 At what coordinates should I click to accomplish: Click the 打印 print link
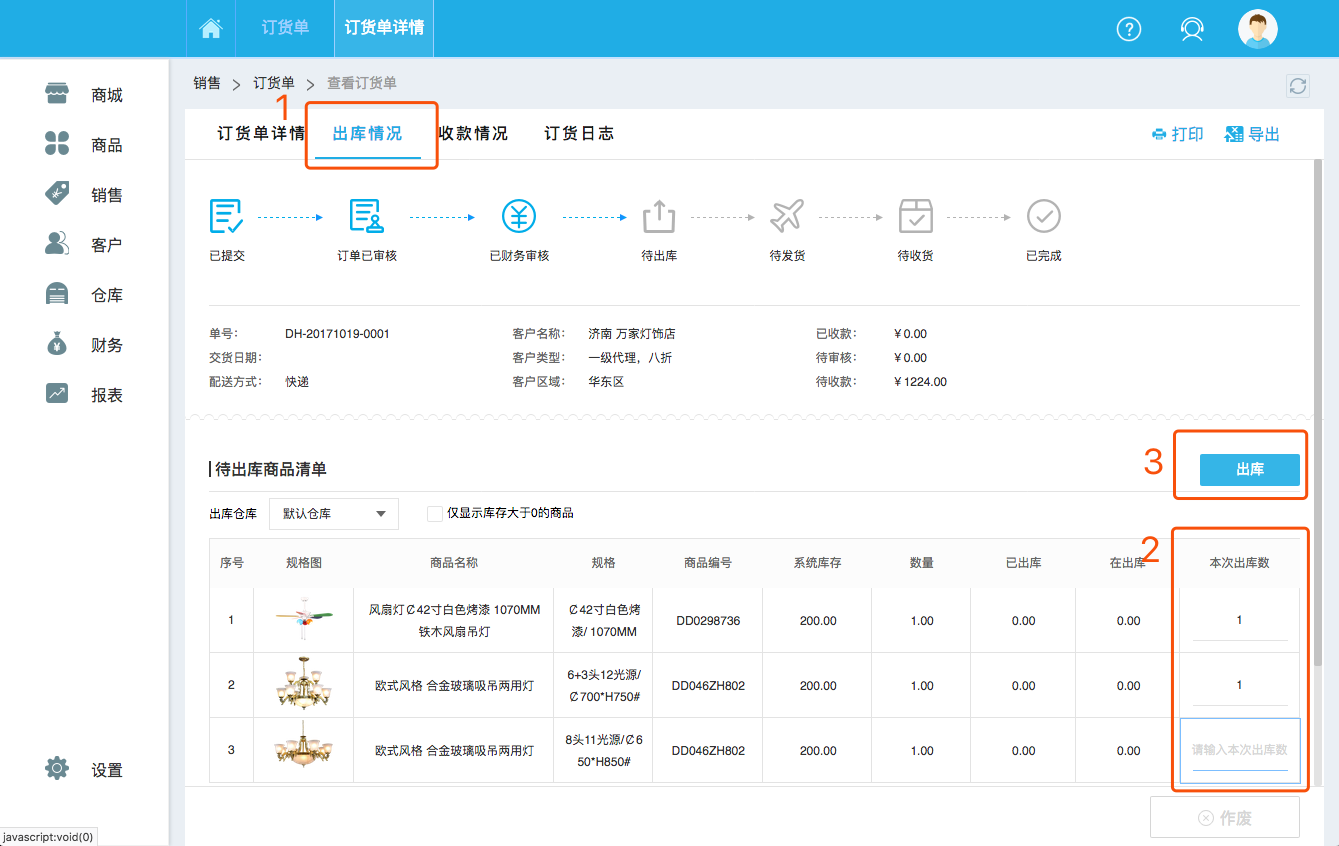(1178, 134)
